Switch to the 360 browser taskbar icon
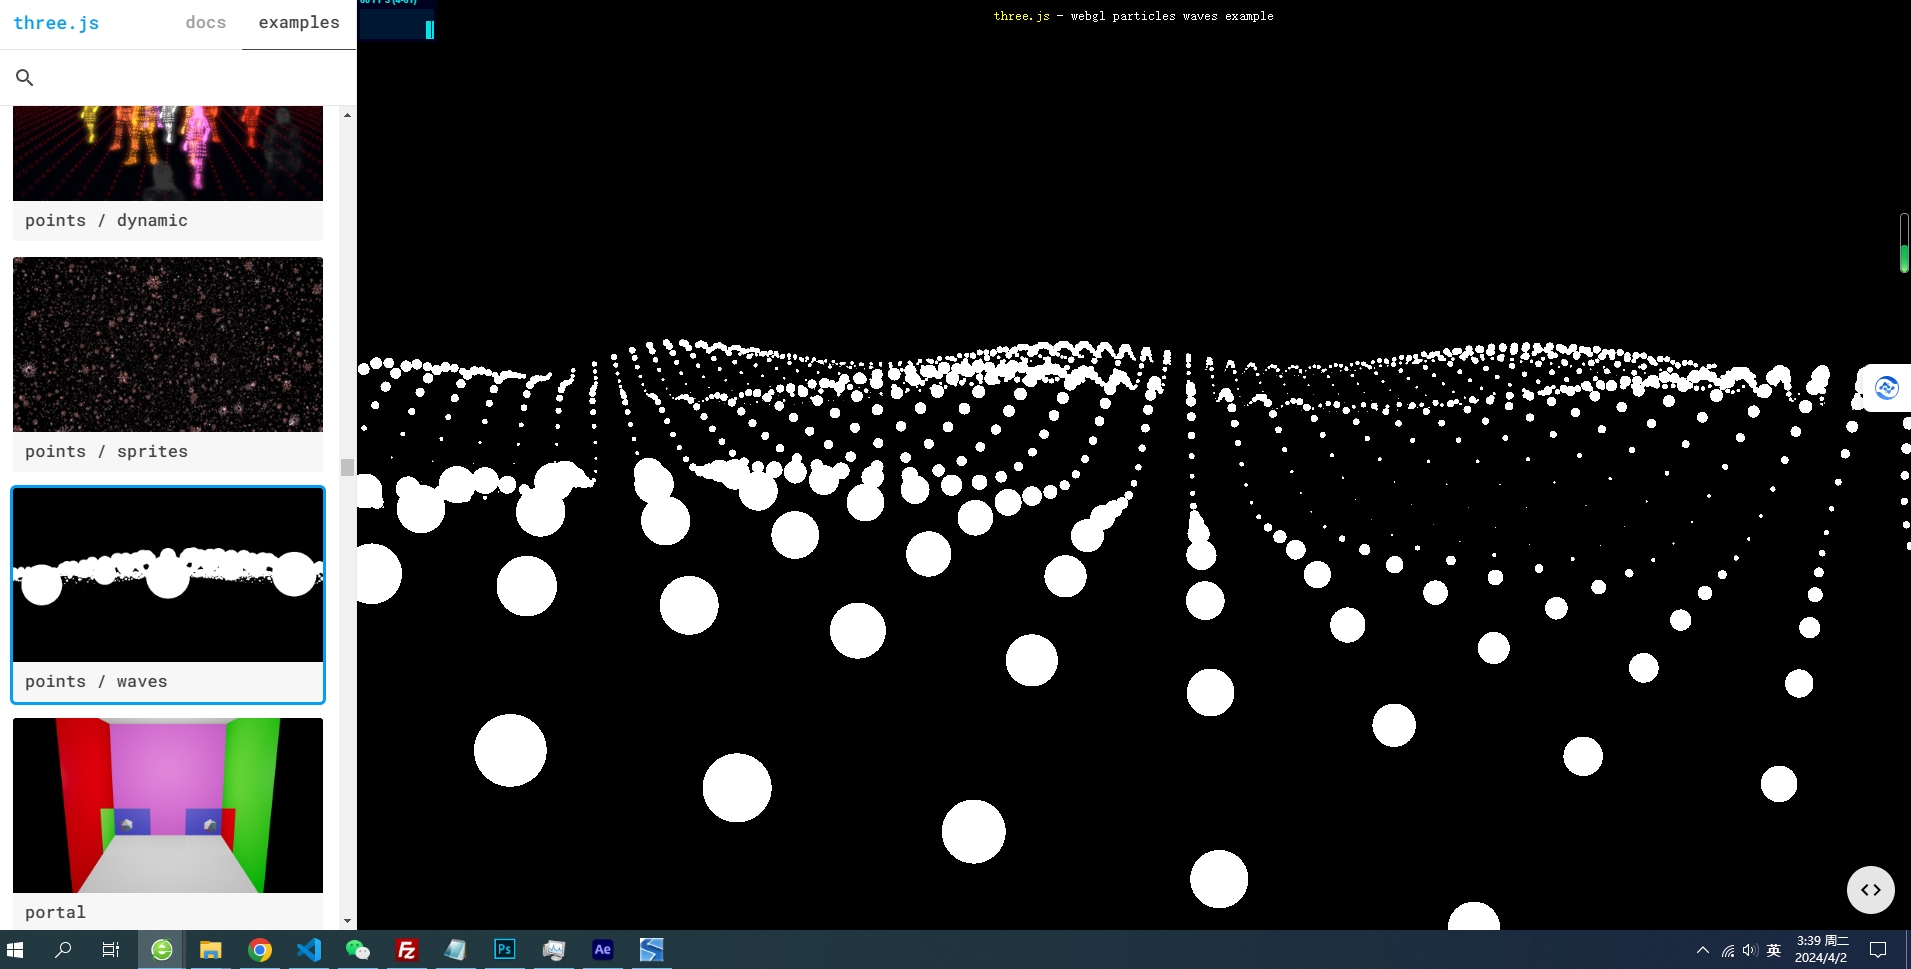Image resolution: width=1911 pixels, height=969 pixels. (x=161, y=950)
